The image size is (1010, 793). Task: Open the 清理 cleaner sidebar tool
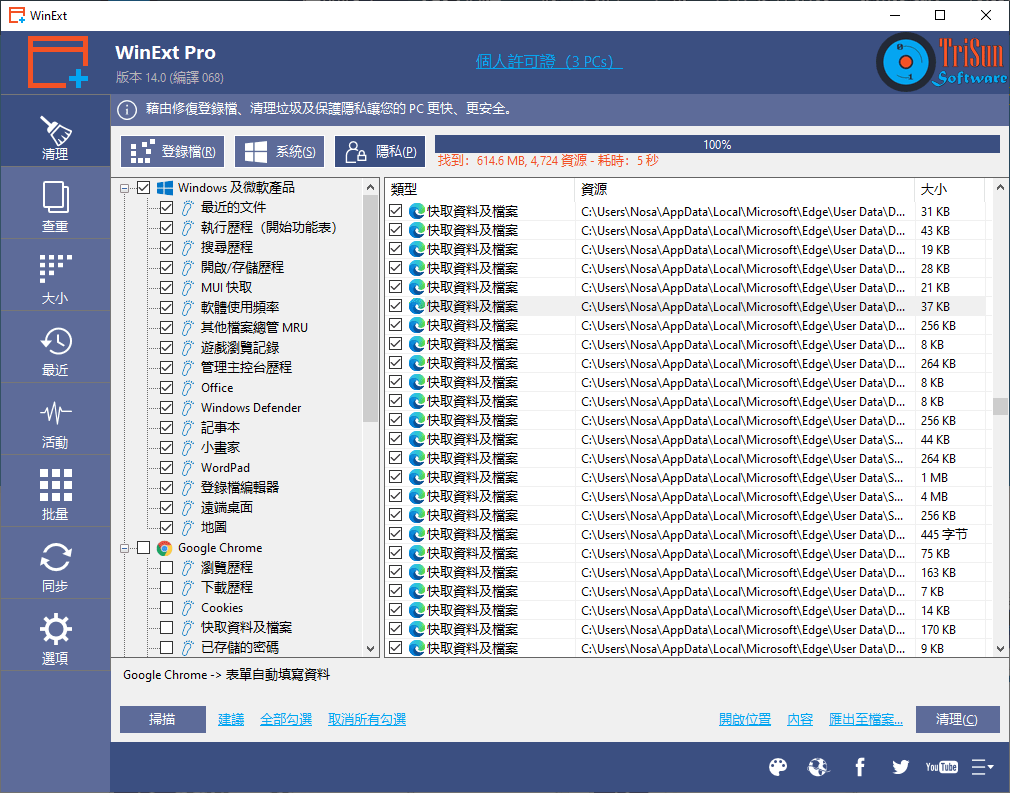point(55,131)
